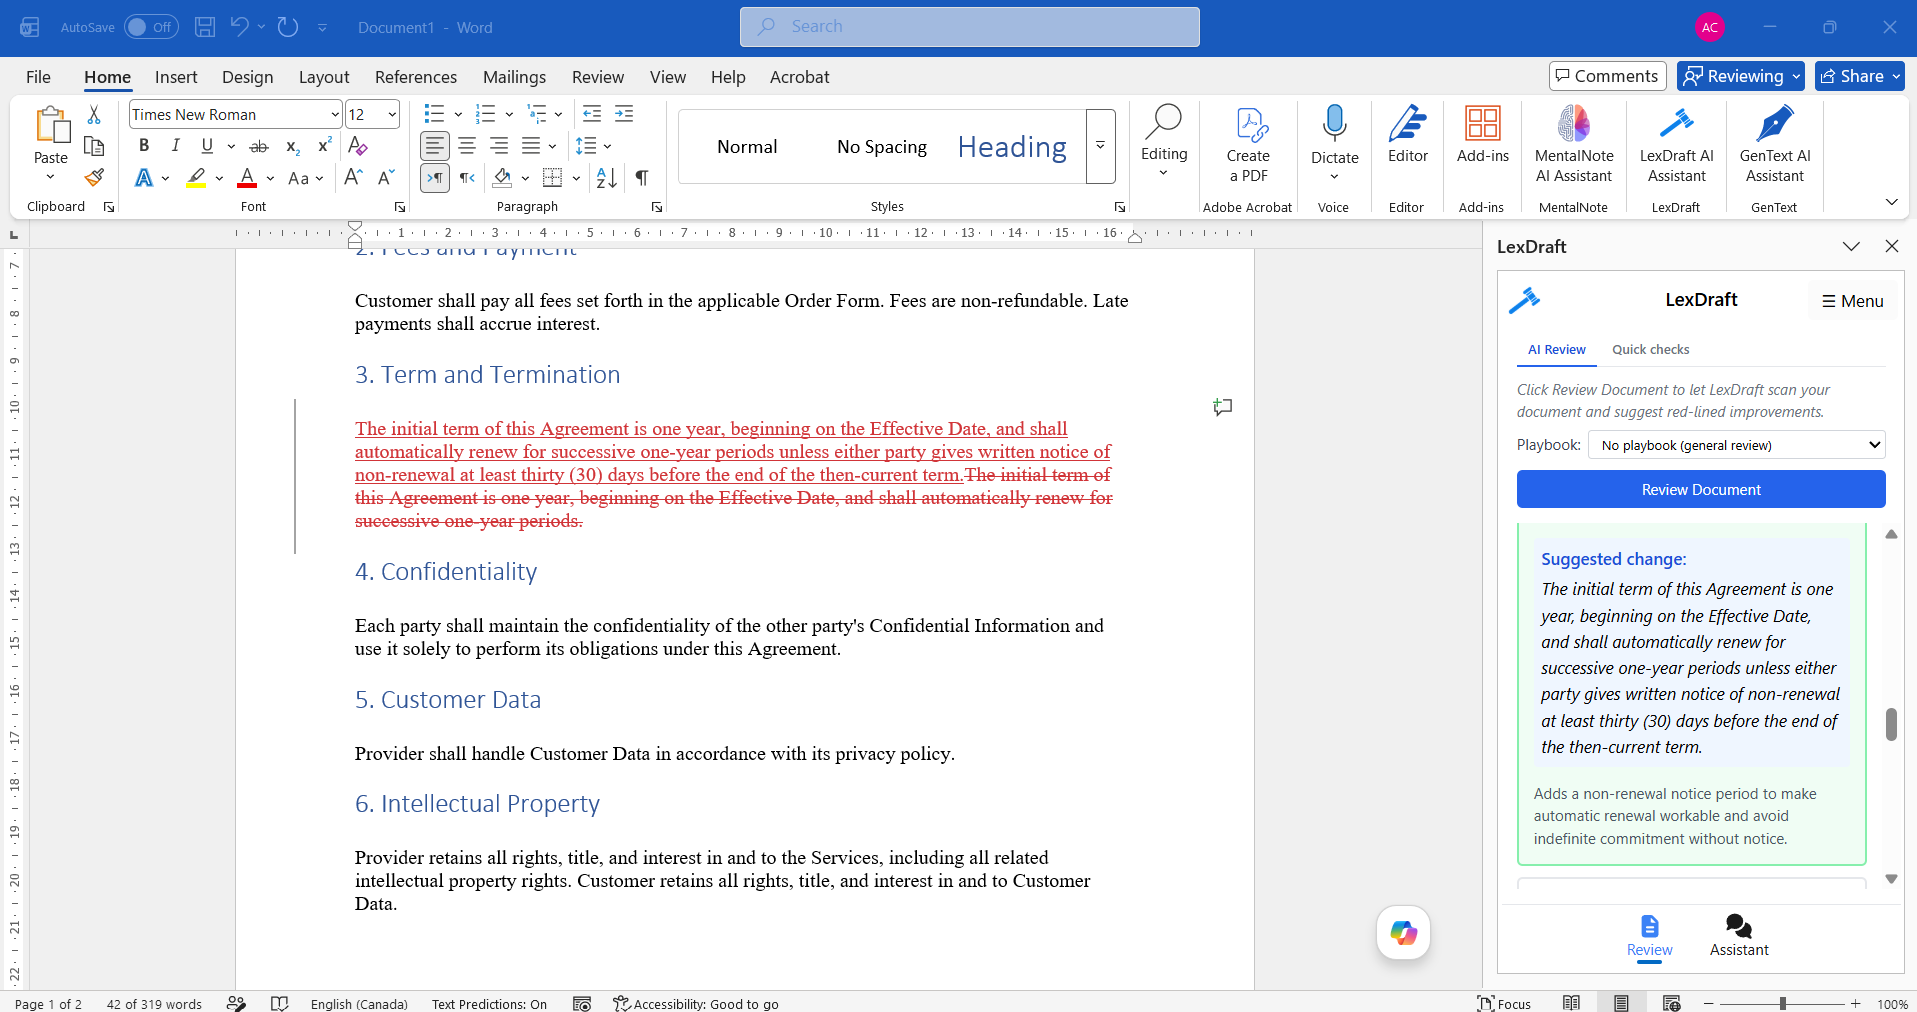
Task: Click the Format Painter icon
Action: tap(94, 178)
